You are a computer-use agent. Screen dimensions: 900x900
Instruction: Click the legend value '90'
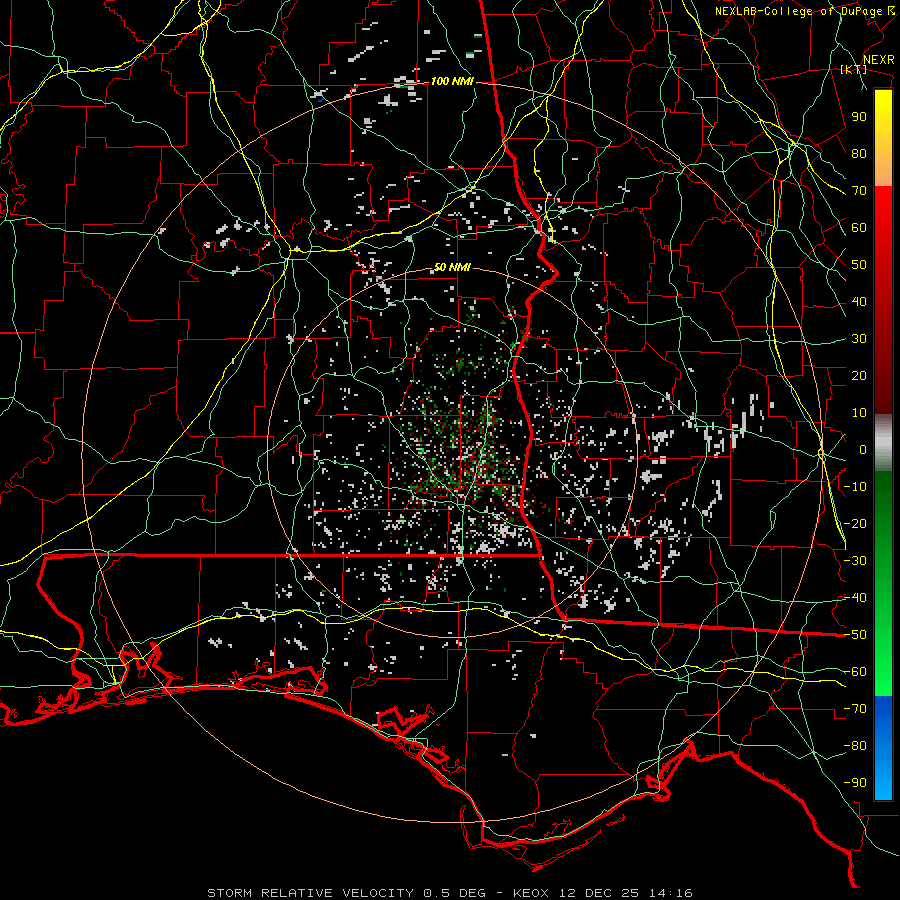pos(859,117)
